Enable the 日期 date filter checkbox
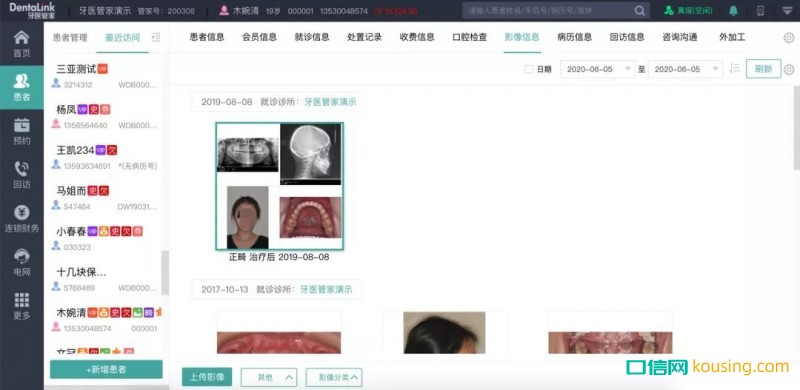 tap(529, 69)
